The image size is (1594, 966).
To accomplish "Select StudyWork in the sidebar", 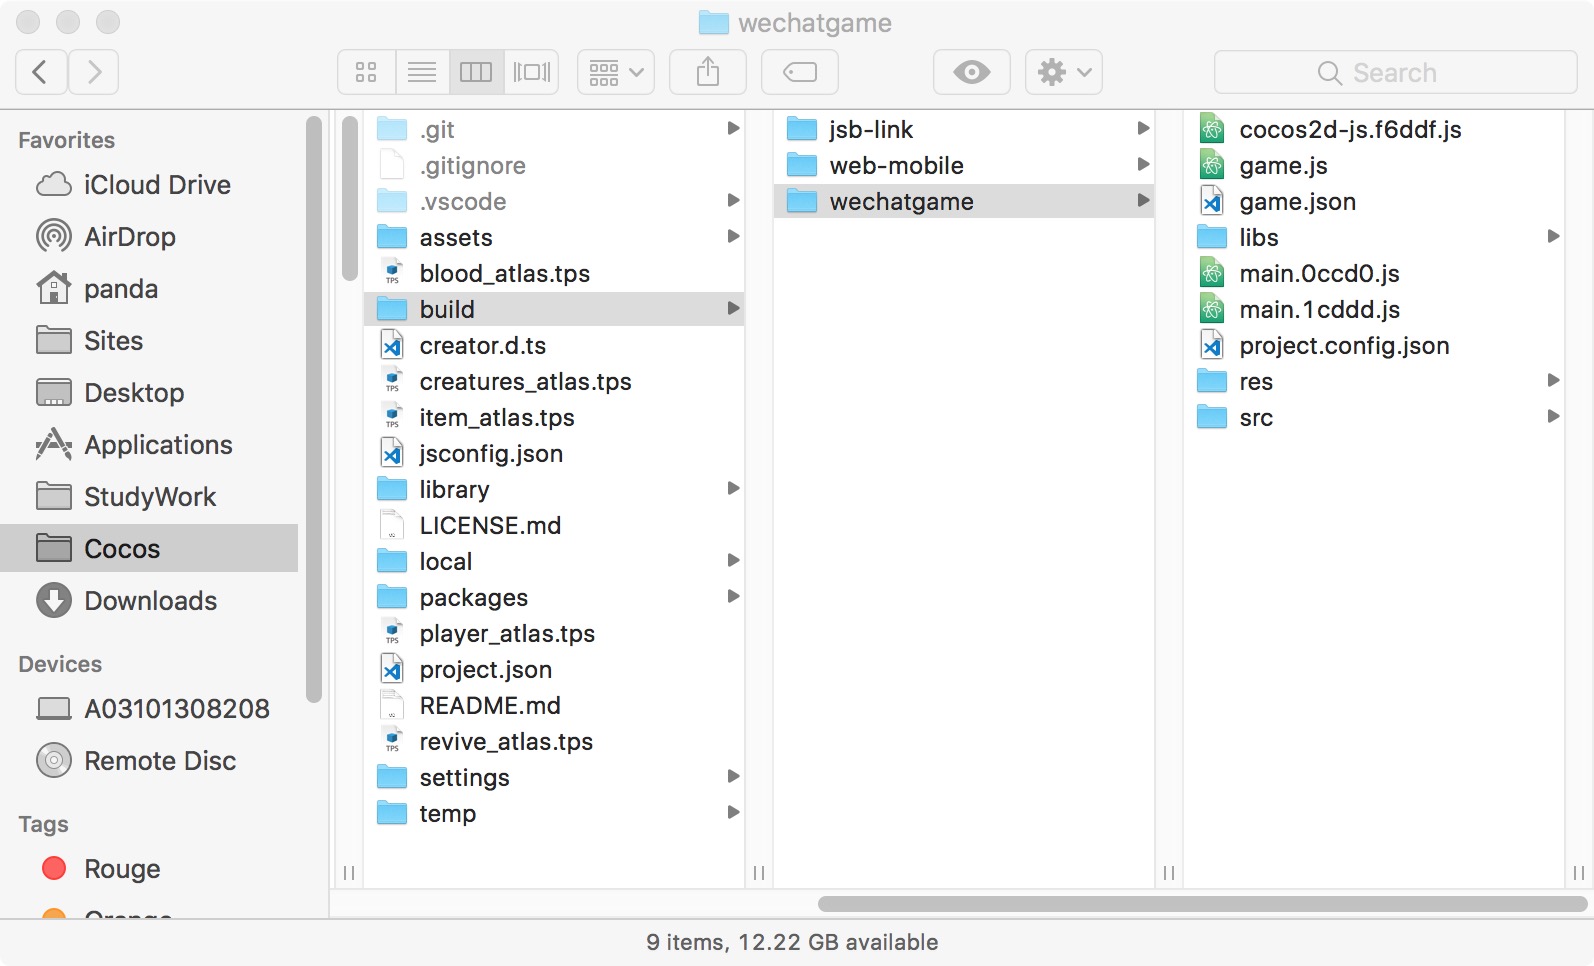I will pos(150,497).
